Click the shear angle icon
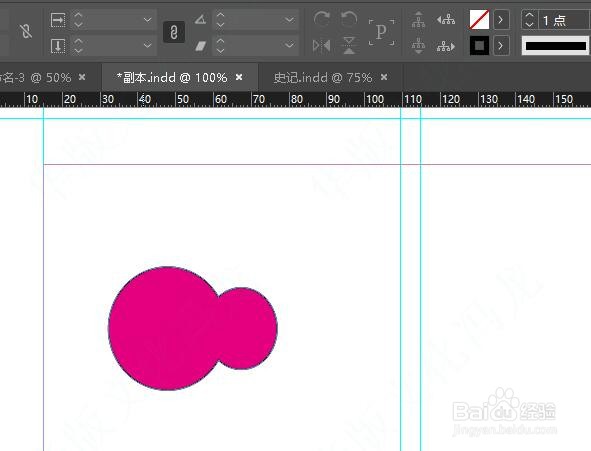 (x=201, y=46)
